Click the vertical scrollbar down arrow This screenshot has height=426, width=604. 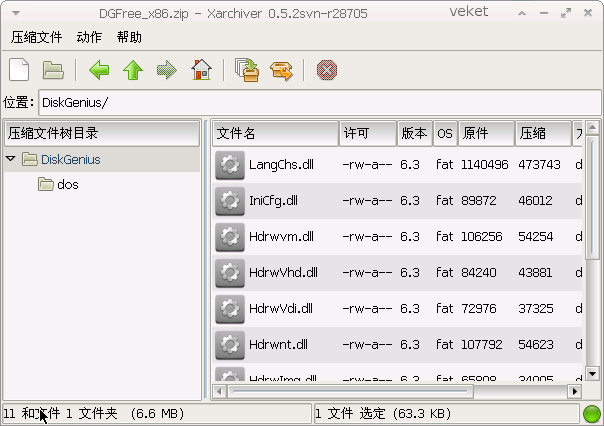(x=592, y=373)
